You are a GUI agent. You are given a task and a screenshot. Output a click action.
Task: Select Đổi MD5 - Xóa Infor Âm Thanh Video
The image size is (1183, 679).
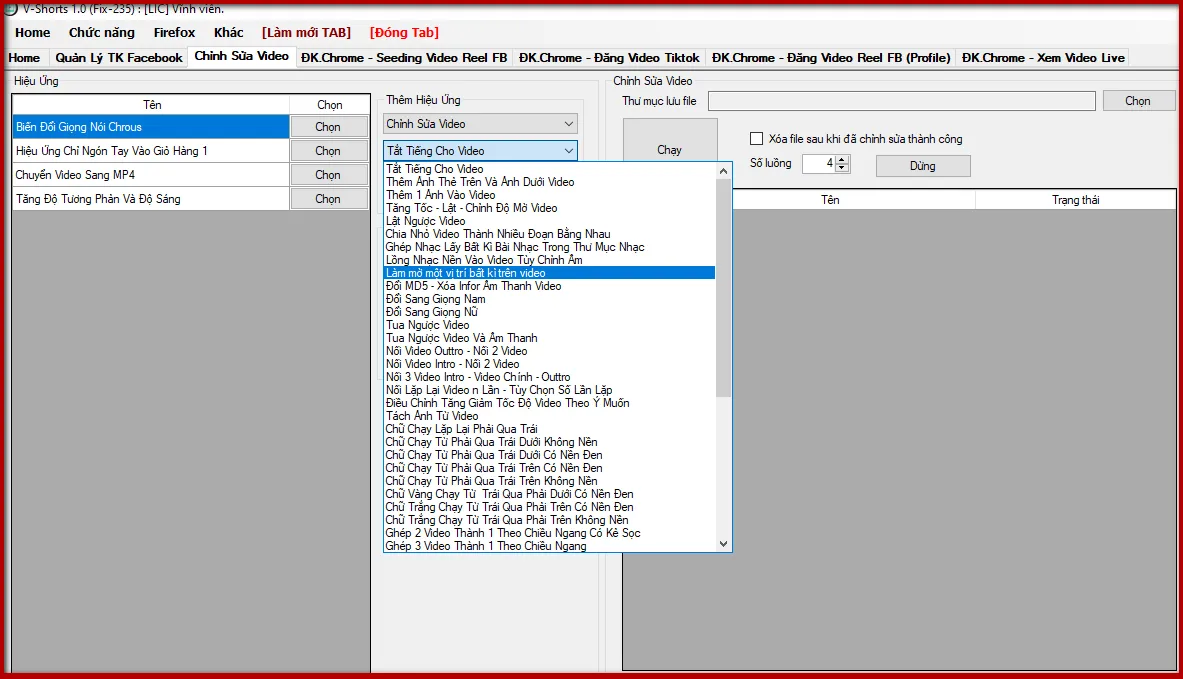point(549,286)
